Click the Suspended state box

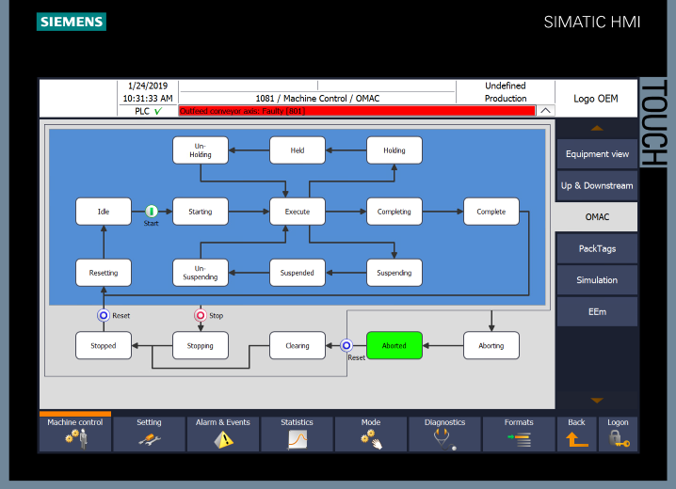(x=297, y=273)
